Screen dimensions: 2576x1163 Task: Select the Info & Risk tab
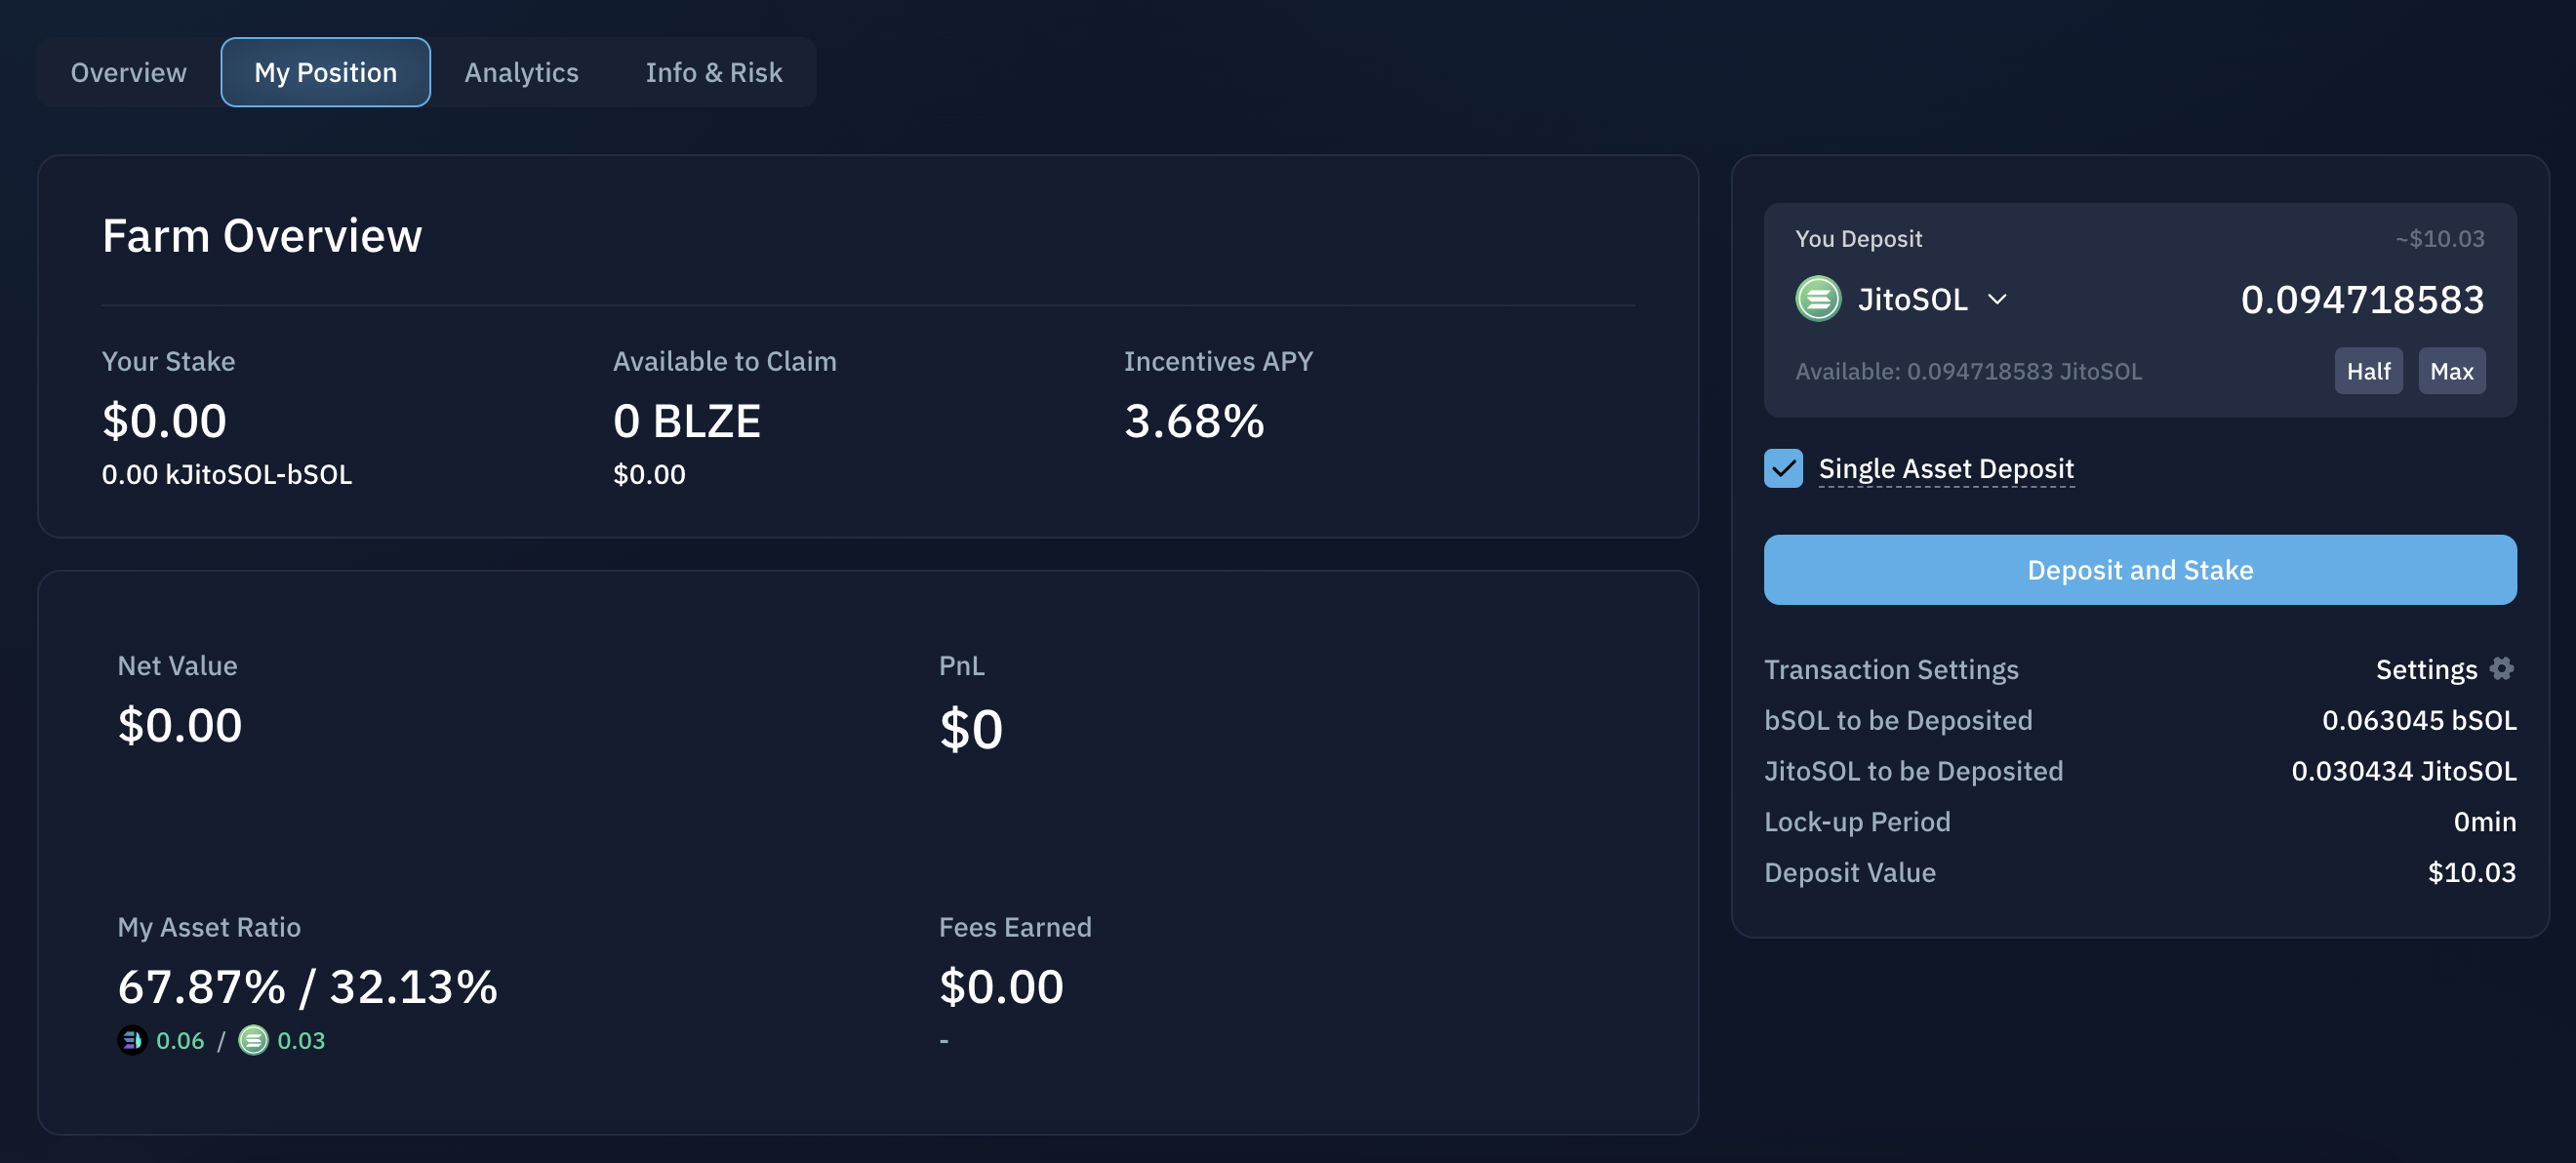(x=713, y=72)
